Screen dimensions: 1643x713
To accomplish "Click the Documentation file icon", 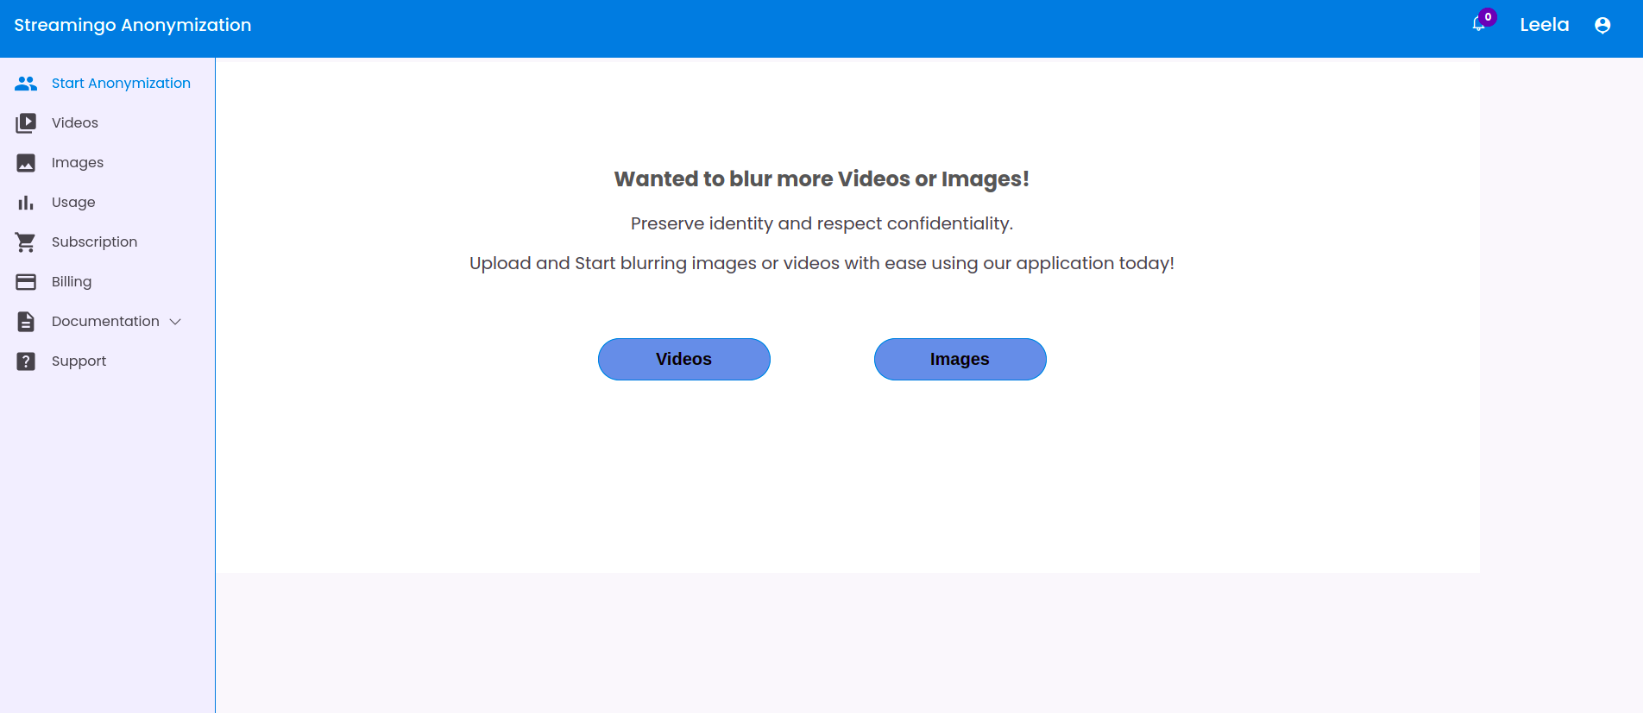I will point(26,322).
